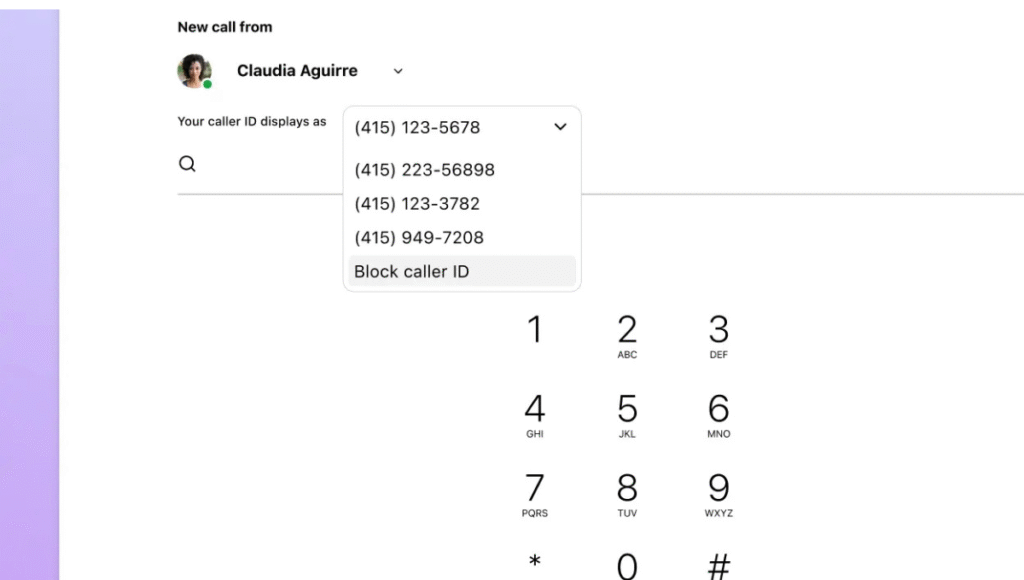This screenshot has height=580, width=1024.
Task: Click the current caller ID (415) 123-5678
Action: (417, 127)
